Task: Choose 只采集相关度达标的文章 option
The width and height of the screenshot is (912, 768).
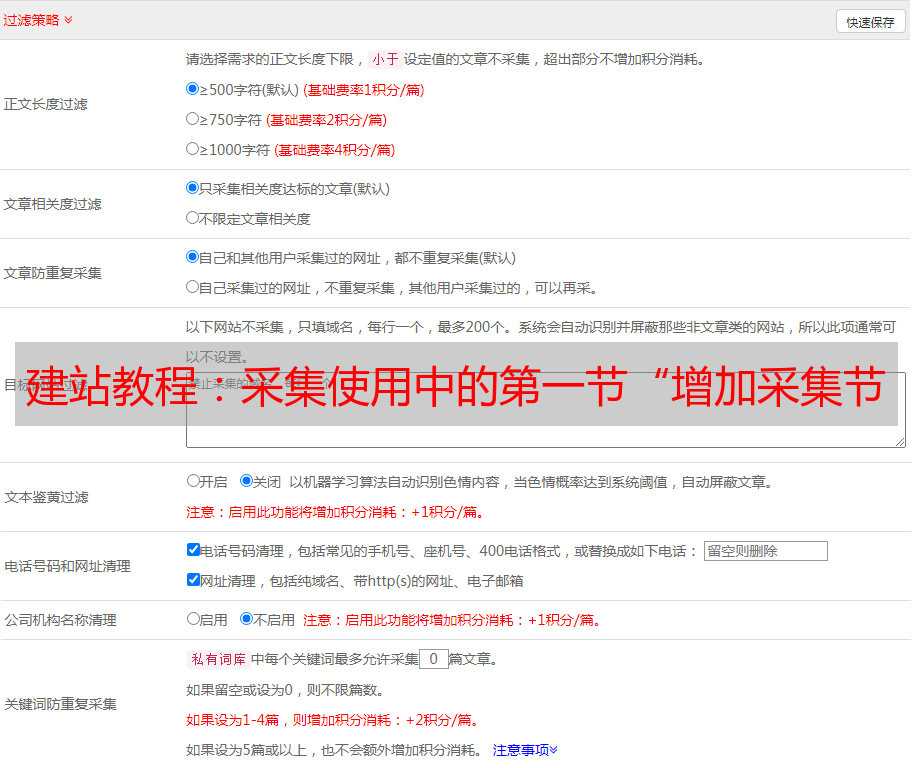Action: (193, 188)
